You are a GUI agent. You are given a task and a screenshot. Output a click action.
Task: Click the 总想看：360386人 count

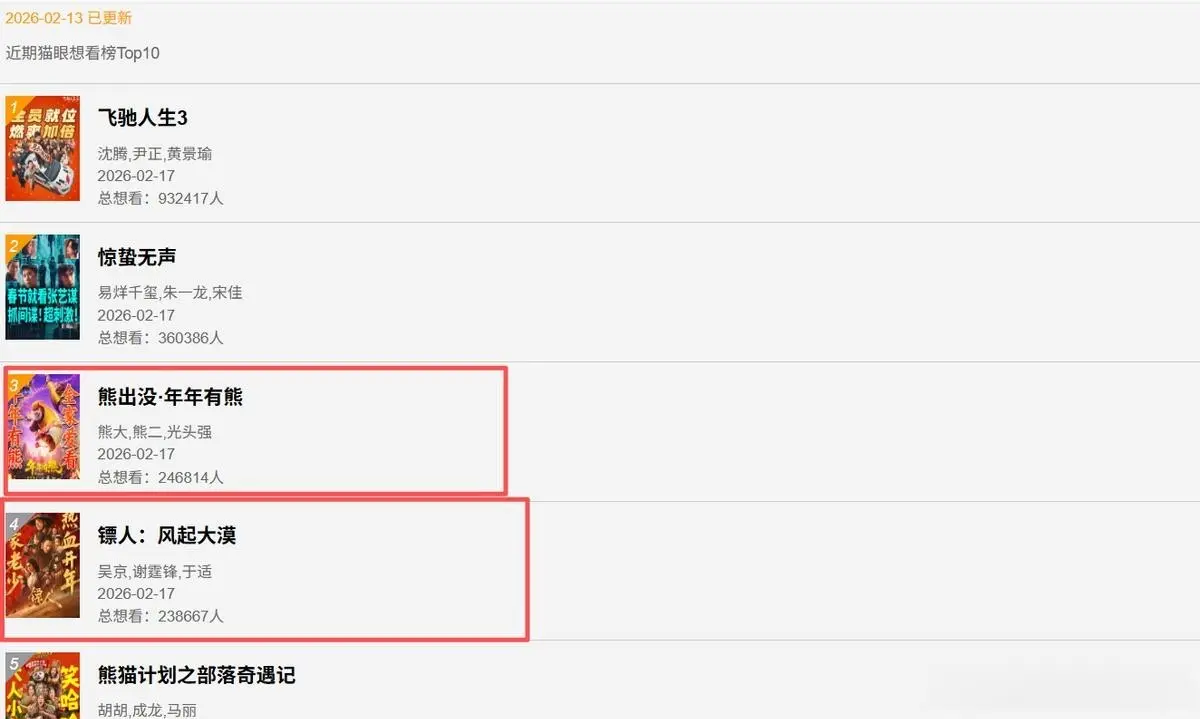coord(161,338)
